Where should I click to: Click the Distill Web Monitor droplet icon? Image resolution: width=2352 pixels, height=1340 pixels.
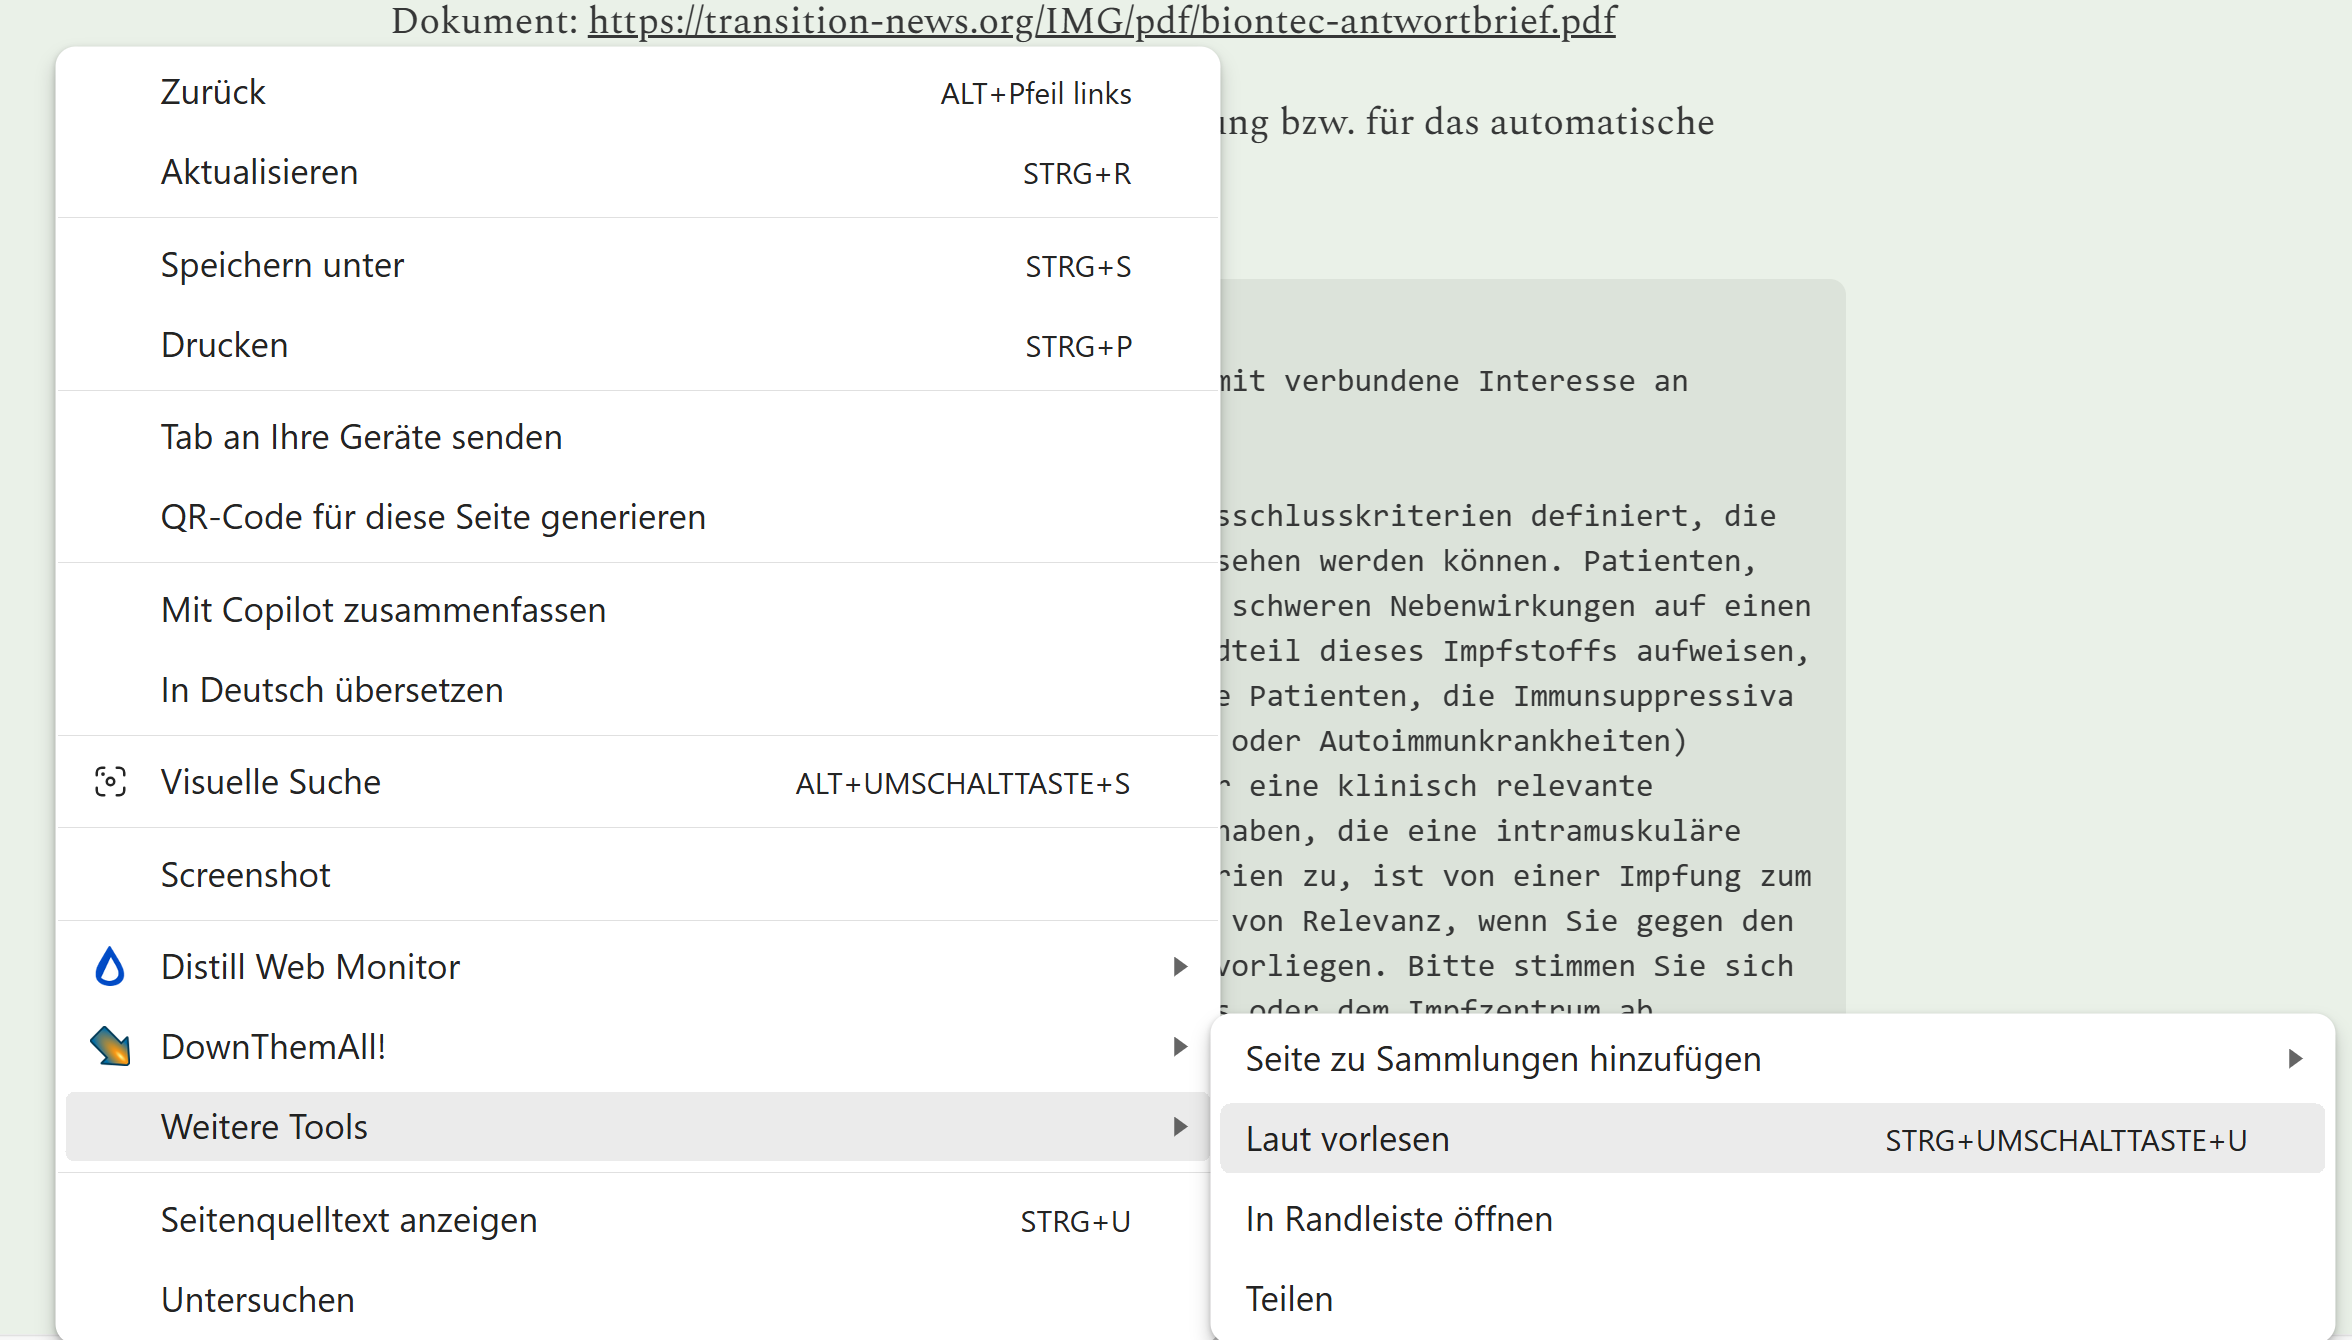[110, 967]
